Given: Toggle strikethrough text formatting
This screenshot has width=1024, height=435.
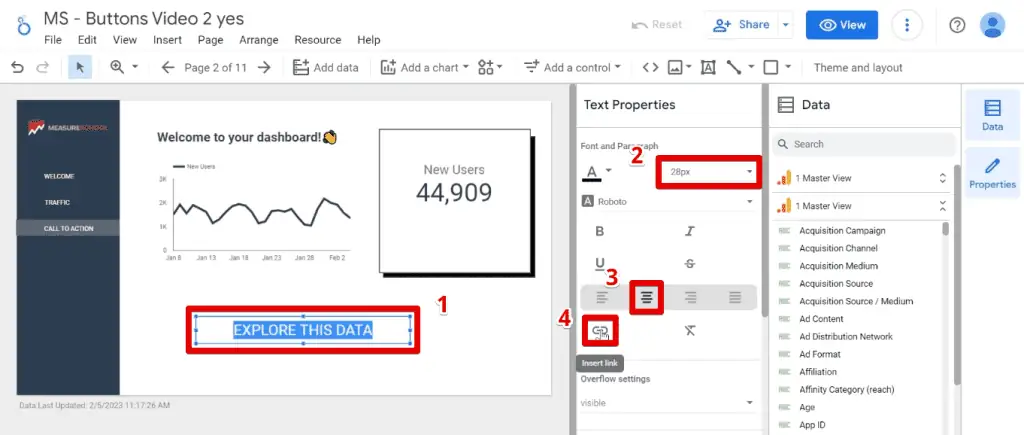Looking at the screenshot, I should click(690, 264).
